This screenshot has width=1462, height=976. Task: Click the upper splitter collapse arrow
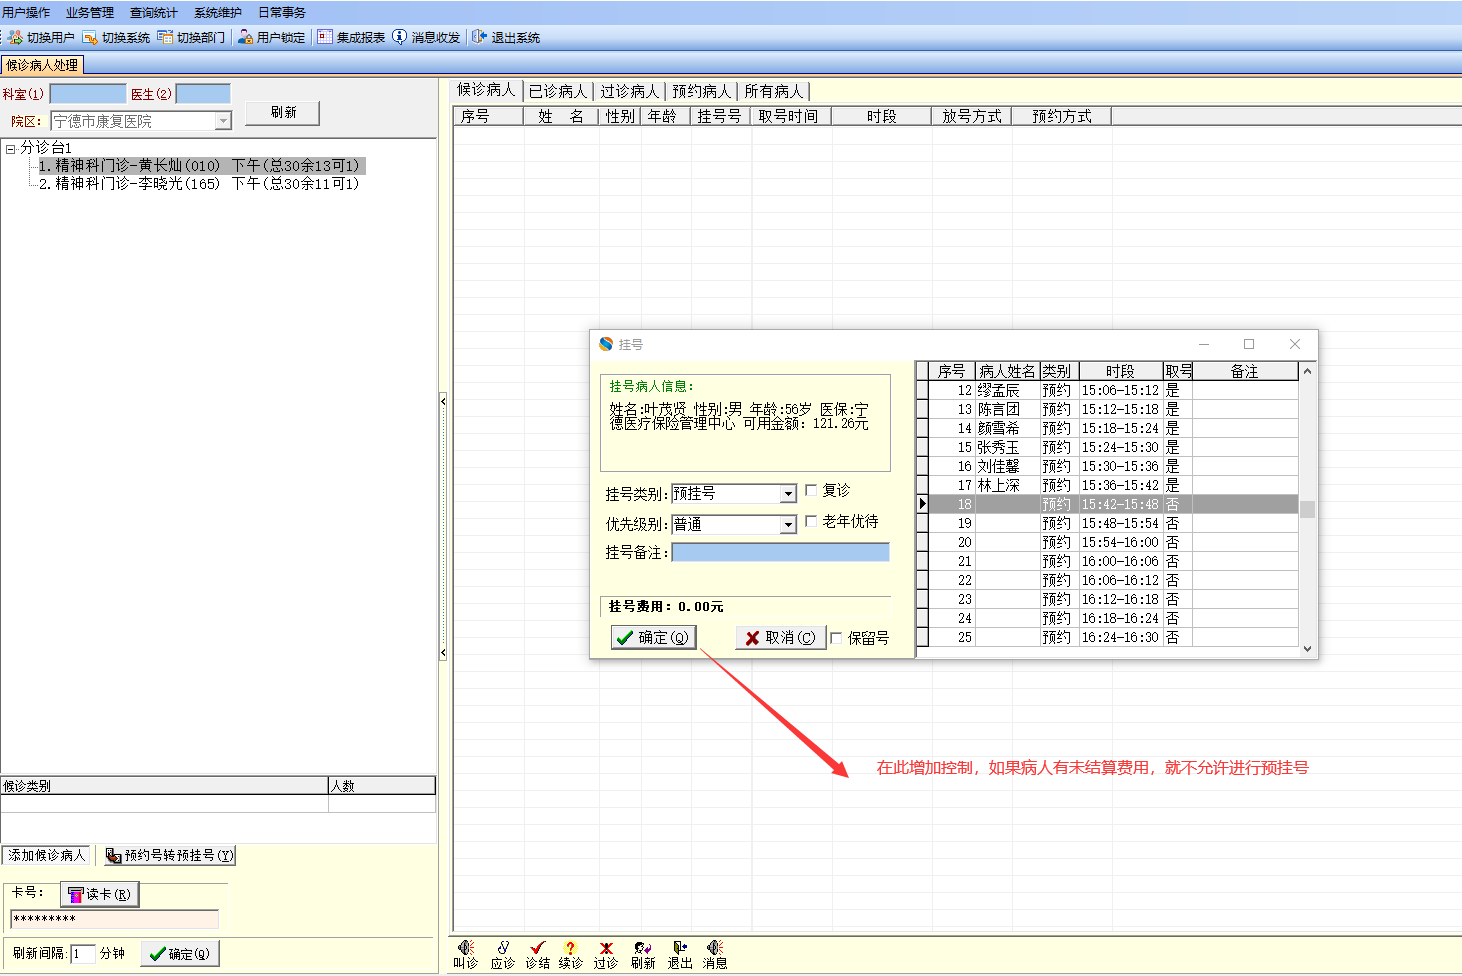(x=443, y=401)
